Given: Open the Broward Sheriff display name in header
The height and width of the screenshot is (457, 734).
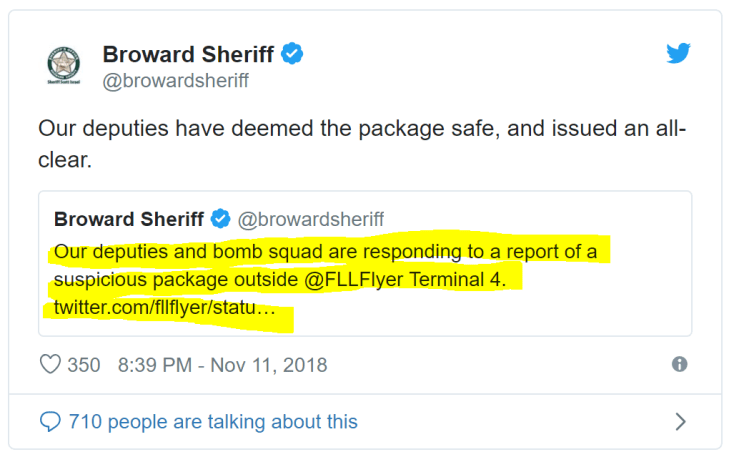Looking at the screenshot, I should (189, 55).
